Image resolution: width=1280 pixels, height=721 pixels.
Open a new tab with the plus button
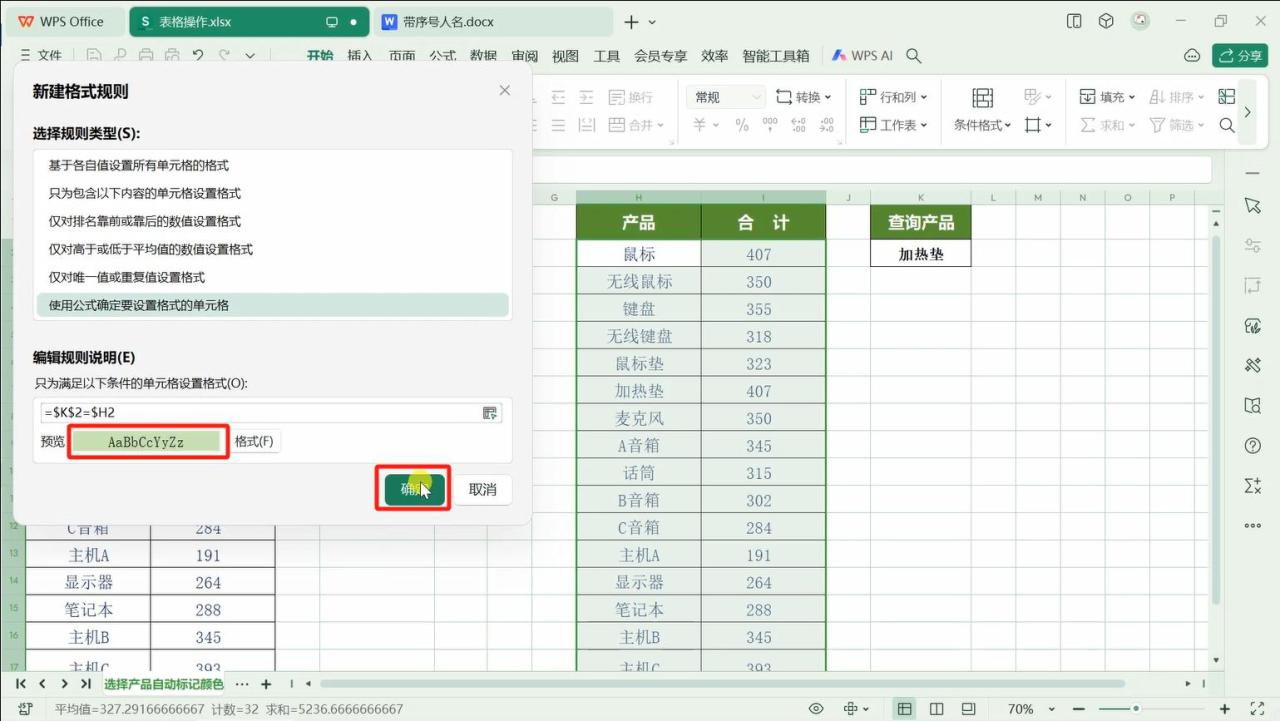pyautogui.click(x=631, y=22)
